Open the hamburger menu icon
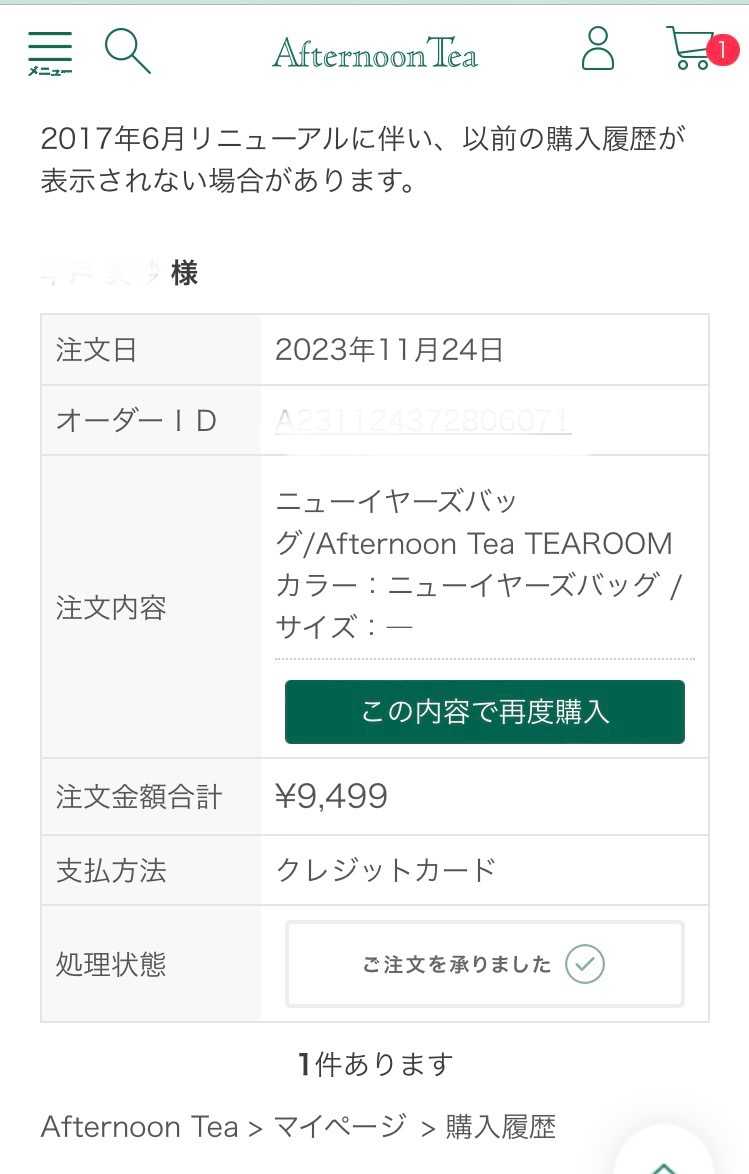Viewport: 749px width, 1174px height. pyautogui.click(x=49, y=52)
